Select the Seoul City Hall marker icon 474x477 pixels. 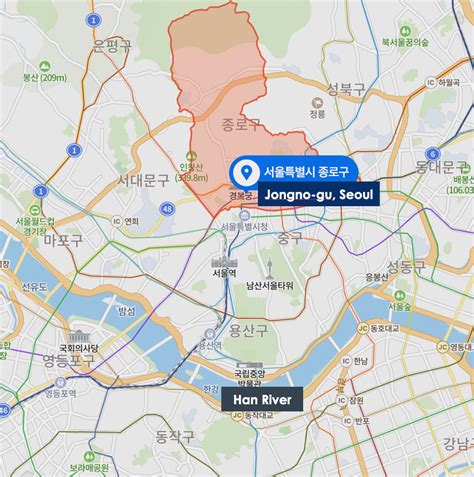(244, 216)
